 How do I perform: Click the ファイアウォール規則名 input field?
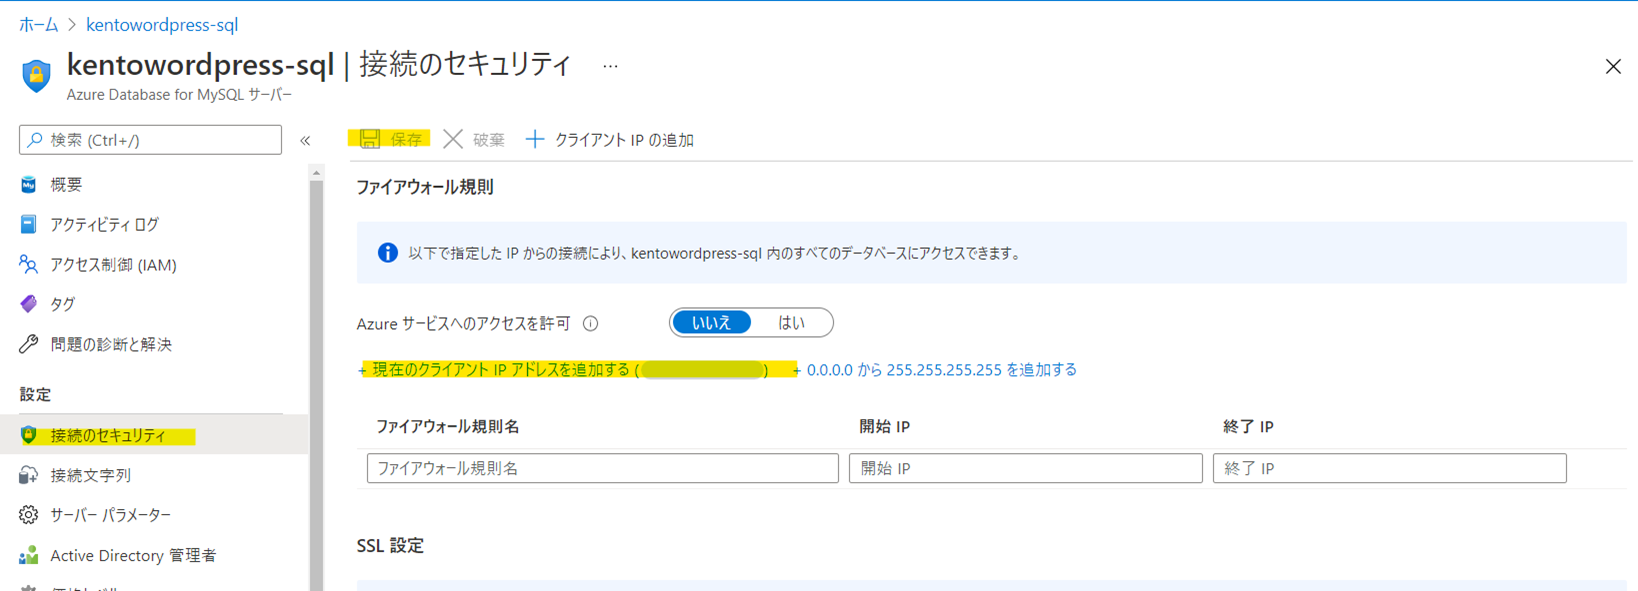[602, 468]
